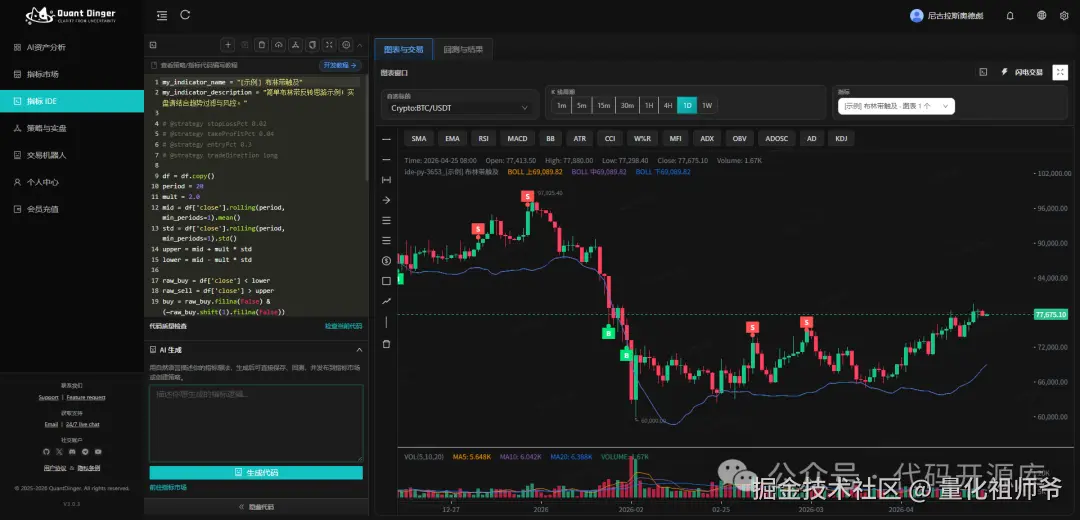Open 指标市场 in the sidebar
Image resolution: width=1080 pixels, height=520 pixels.
pyautogui.click(x=72, y=74)
